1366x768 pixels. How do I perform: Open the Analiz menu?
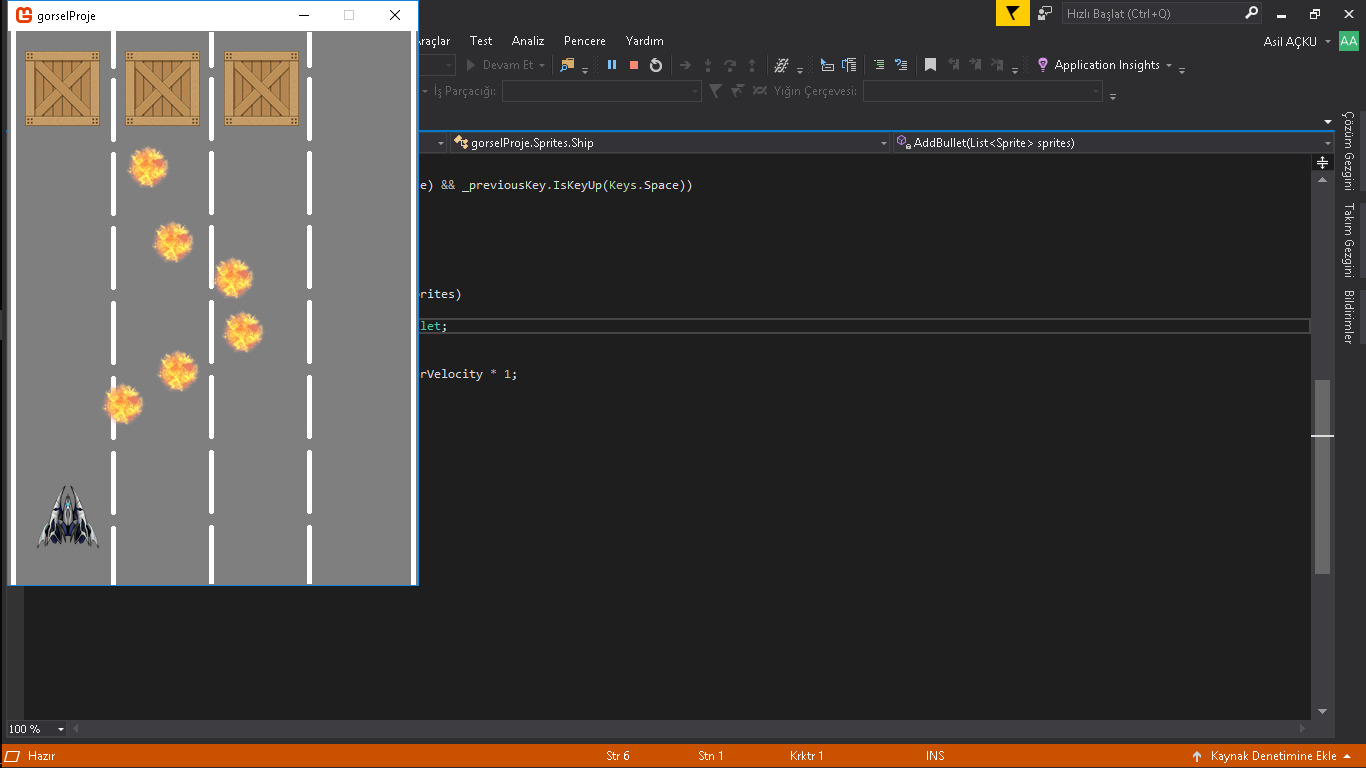click(x=528, y=41)
